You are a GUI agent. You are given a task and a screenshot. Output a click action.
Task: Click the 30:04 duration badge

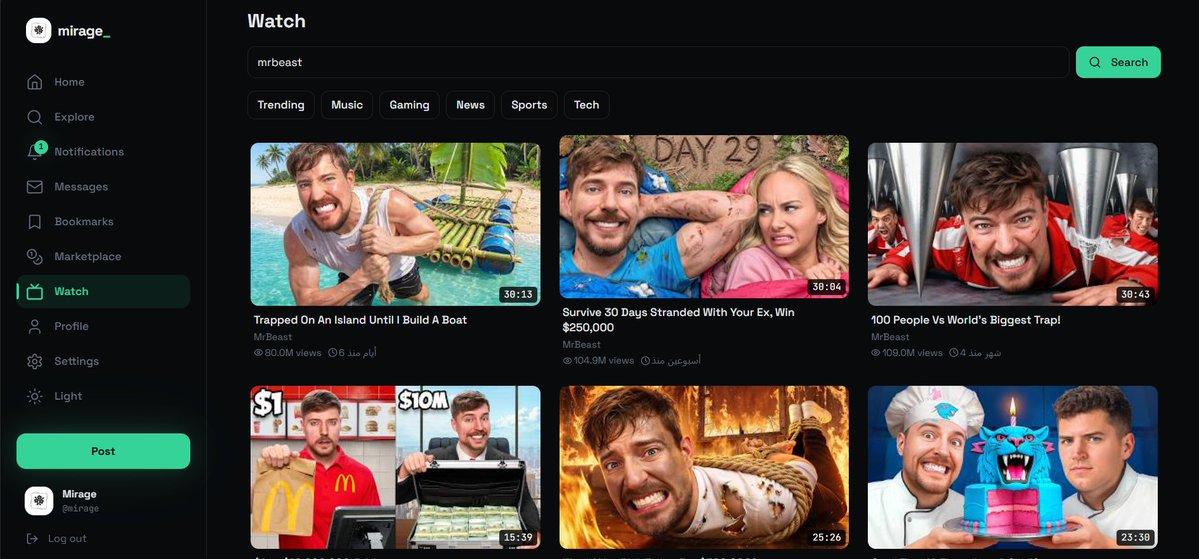[x=827, y=287]
